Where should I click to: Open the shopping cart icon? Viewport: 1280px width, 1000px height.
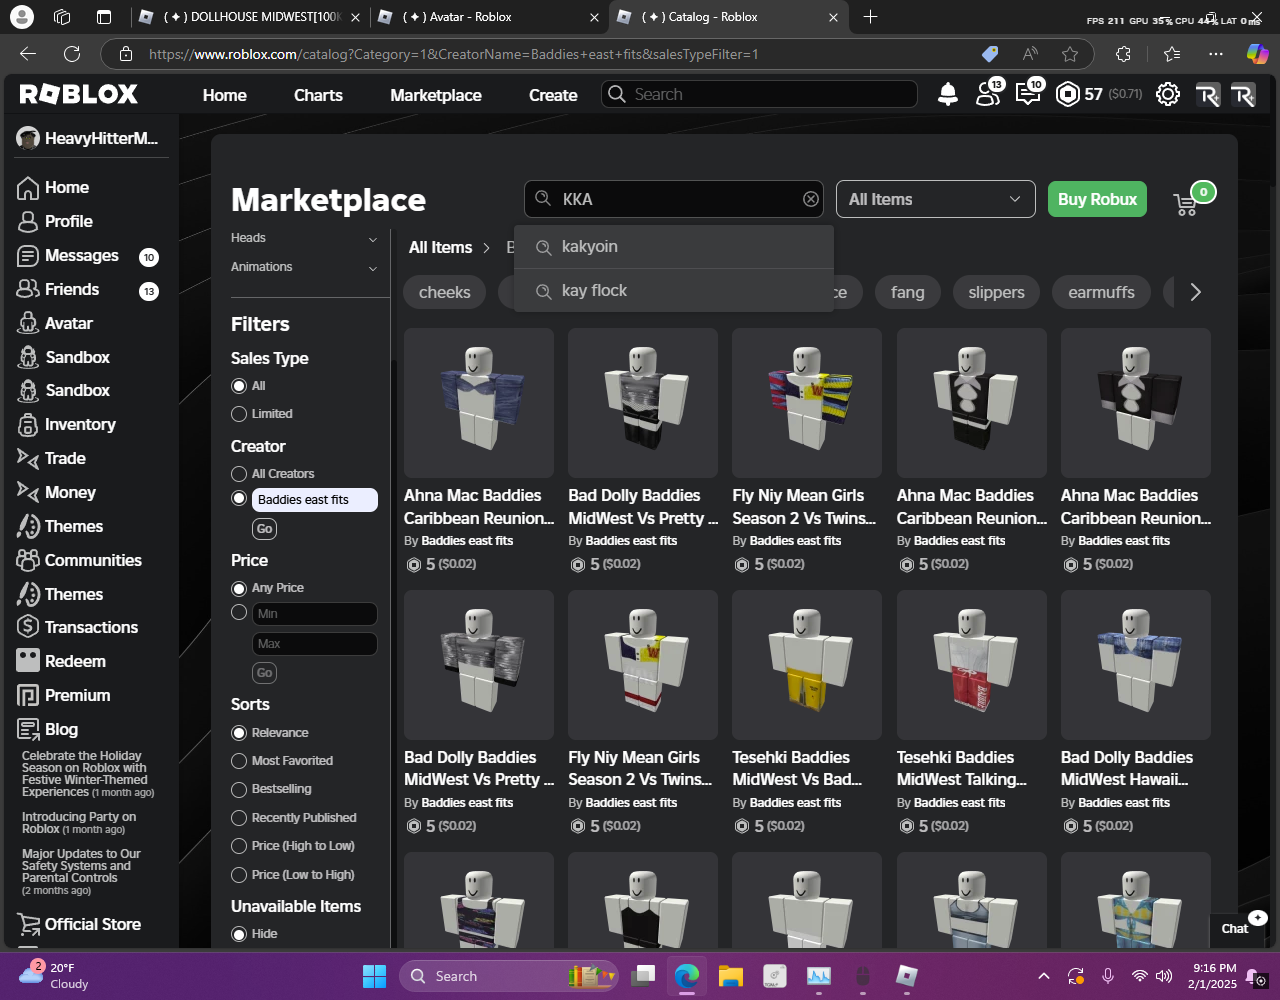click(1186, 203)
